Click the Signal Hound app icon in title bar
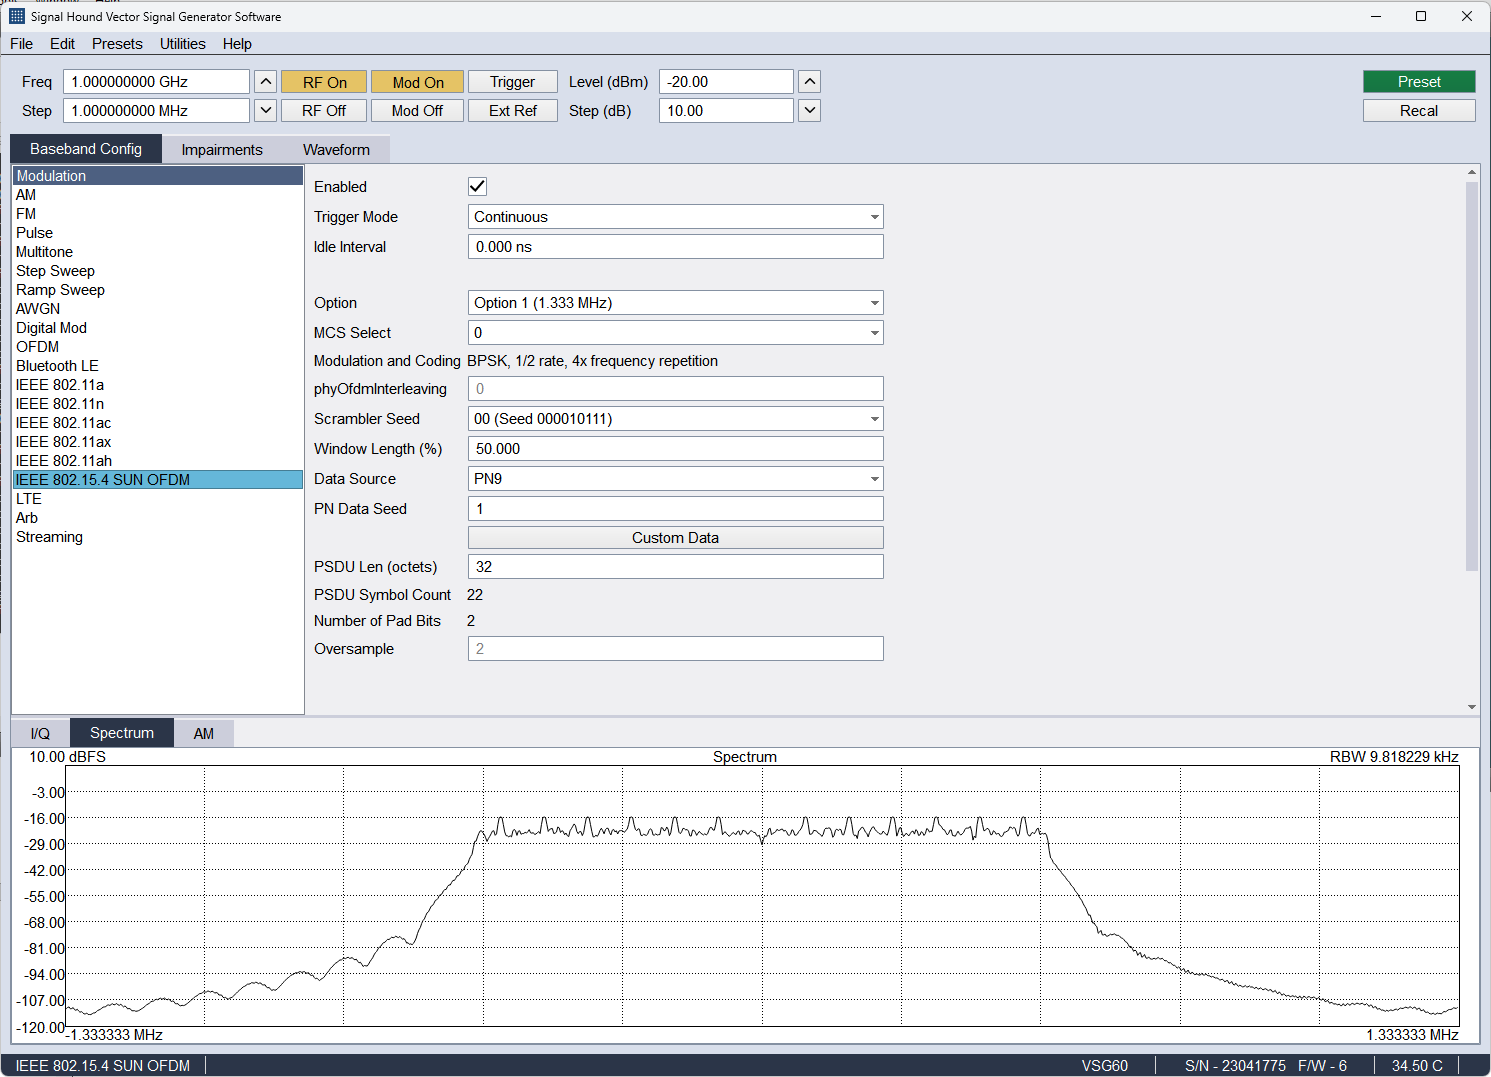The width and height of the screenshot is (1491, 1077). coord(17,16)
